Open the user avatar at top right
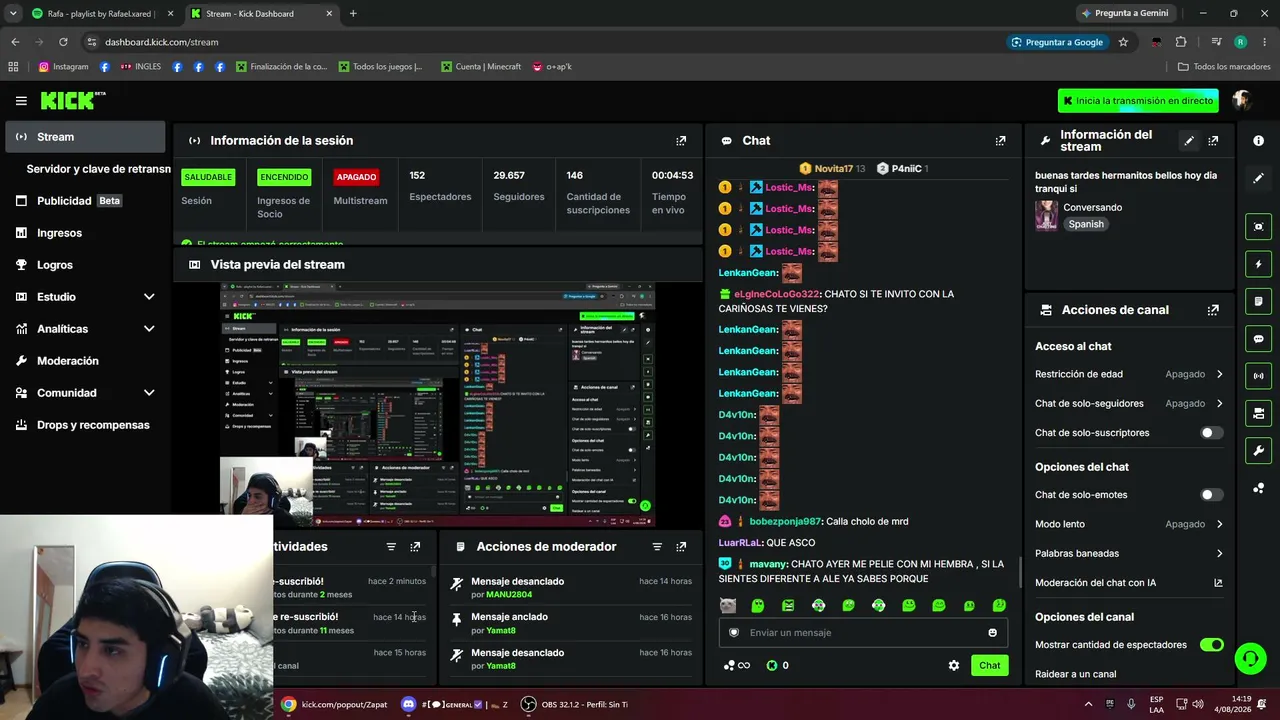 pyautogui.click(x=1242, y=100)
